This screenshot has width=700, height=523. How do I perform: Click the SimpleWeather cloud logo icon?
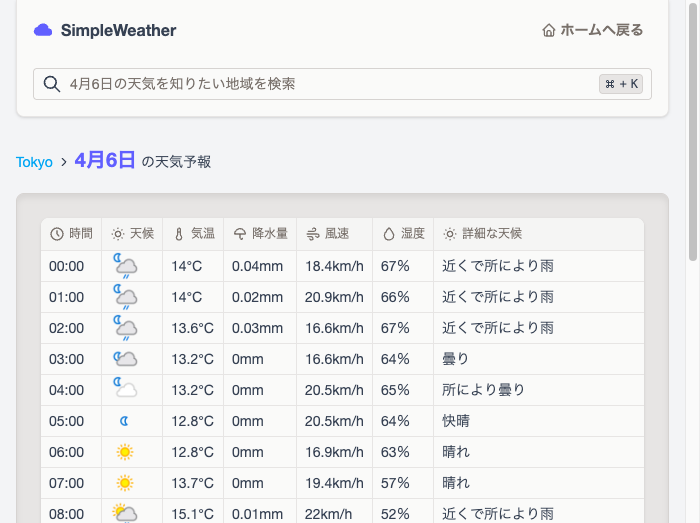click(43, 30)
